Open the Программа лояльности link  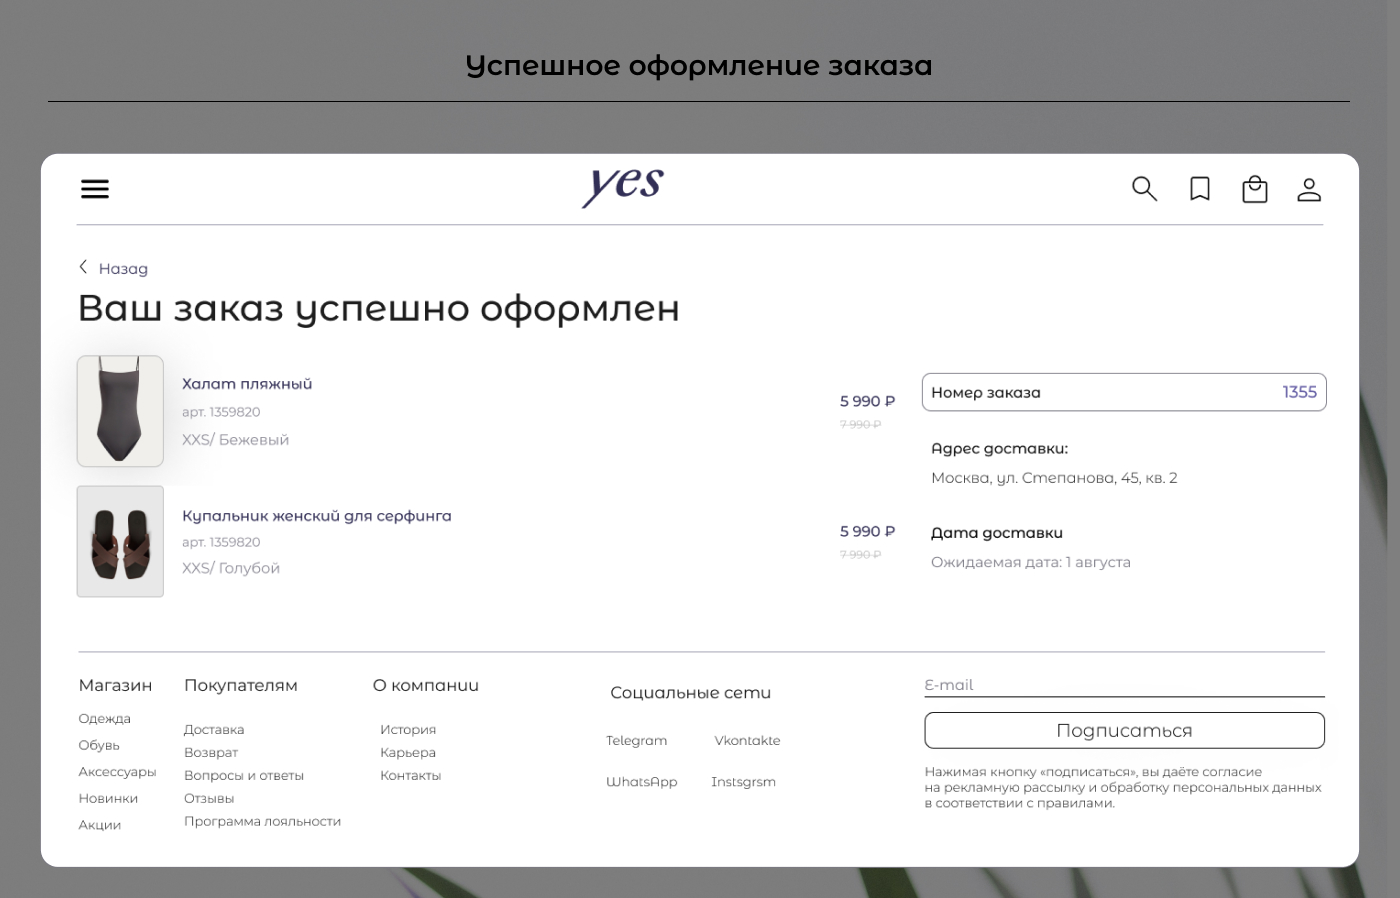[262, 821]
